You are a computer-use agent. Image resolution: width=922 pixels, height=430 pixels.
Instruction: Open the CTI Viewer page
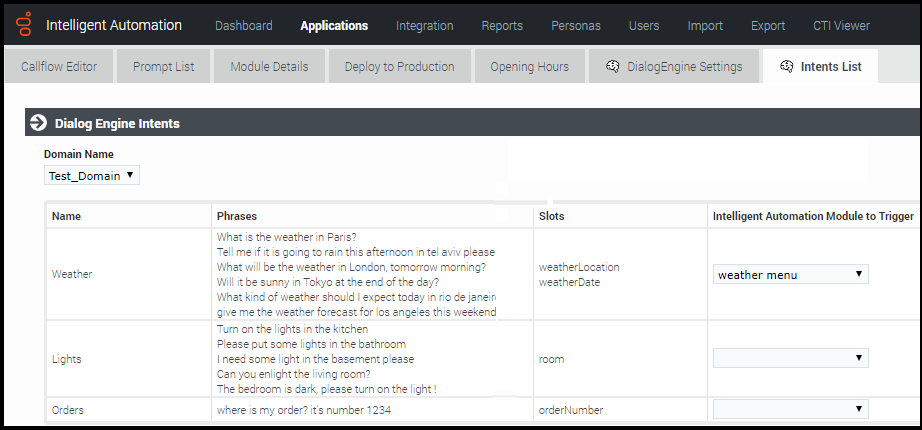pos(839,26)
